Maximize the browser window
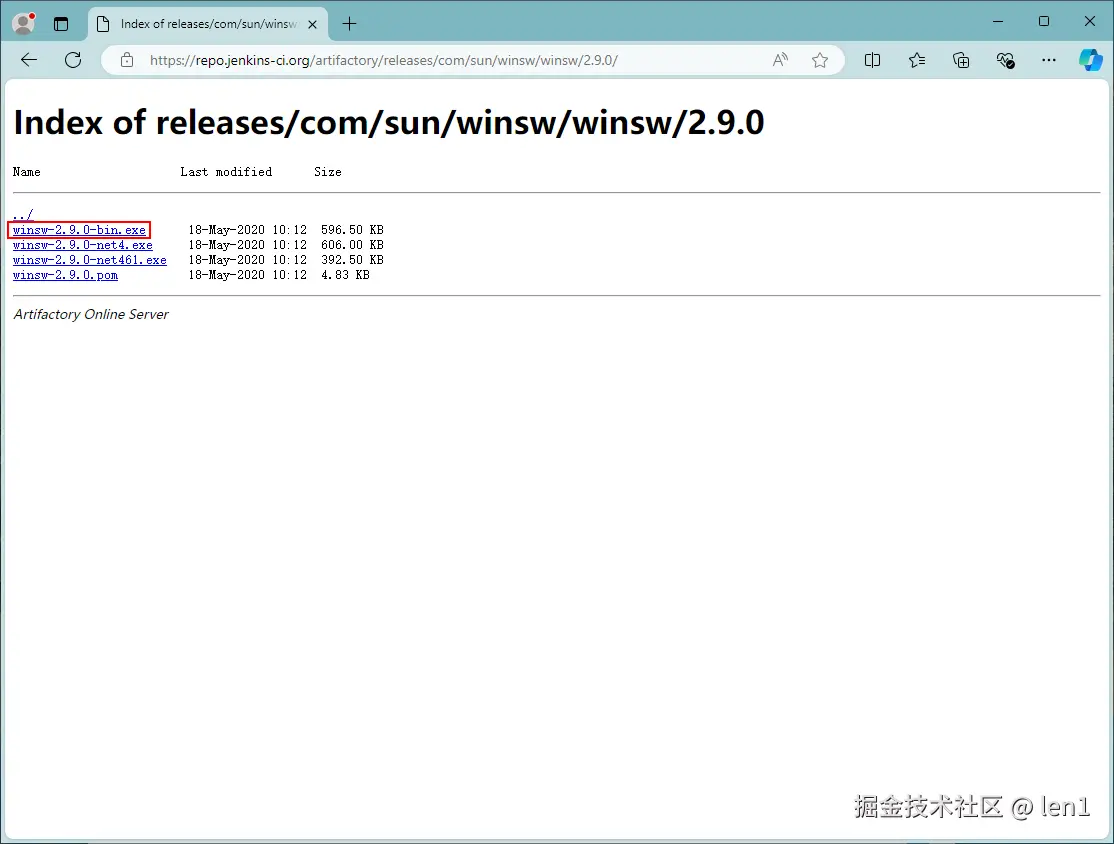This screenshot has height=844, width=1114. [1044, 21]
